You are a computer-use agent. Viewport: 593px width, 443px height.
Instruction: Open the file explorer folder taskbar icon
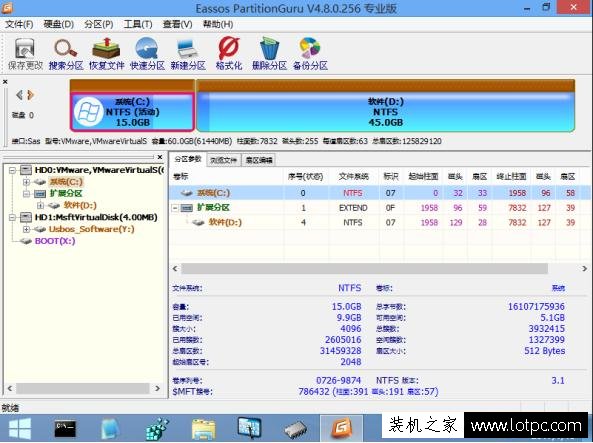pos(203,429)
